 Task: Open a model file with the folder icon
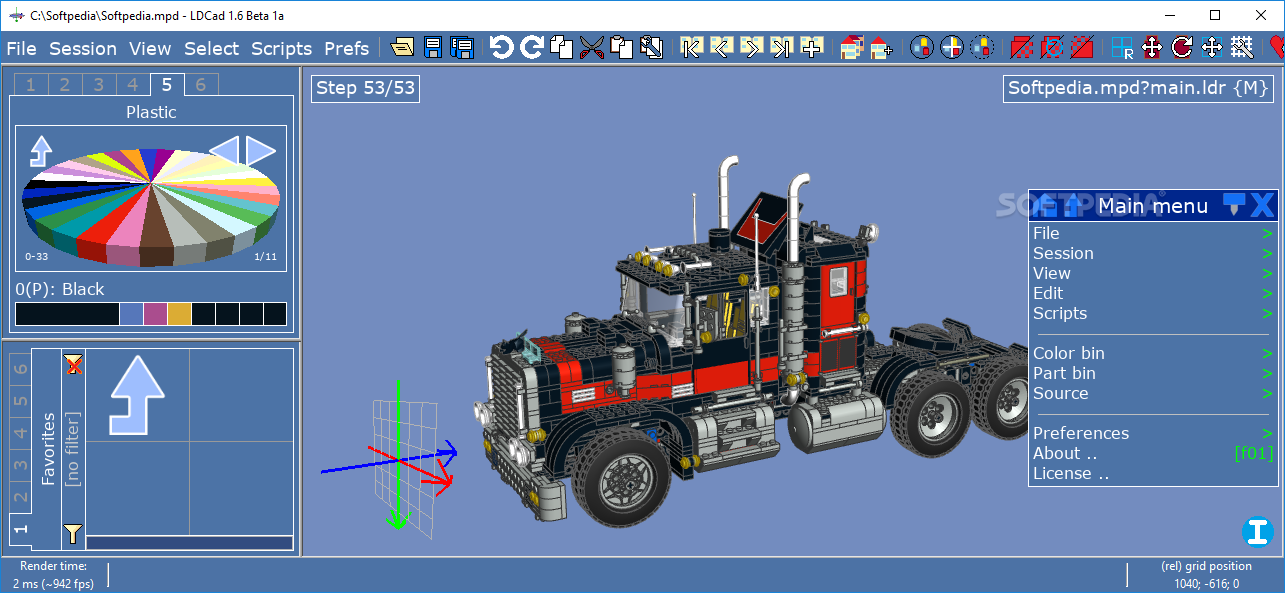tap(403, 47)
